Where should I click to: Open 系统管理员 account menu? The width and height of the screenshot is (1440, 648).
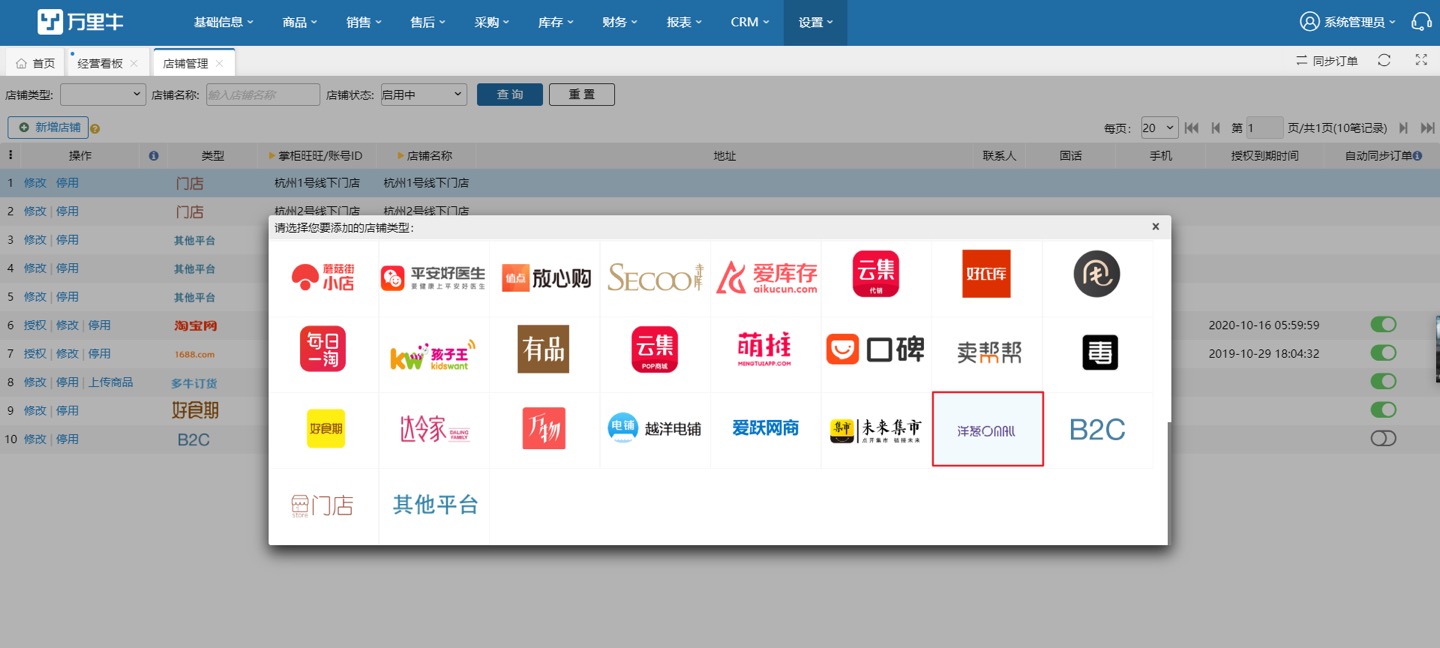pyautogui.click(x=1348, y=22)
